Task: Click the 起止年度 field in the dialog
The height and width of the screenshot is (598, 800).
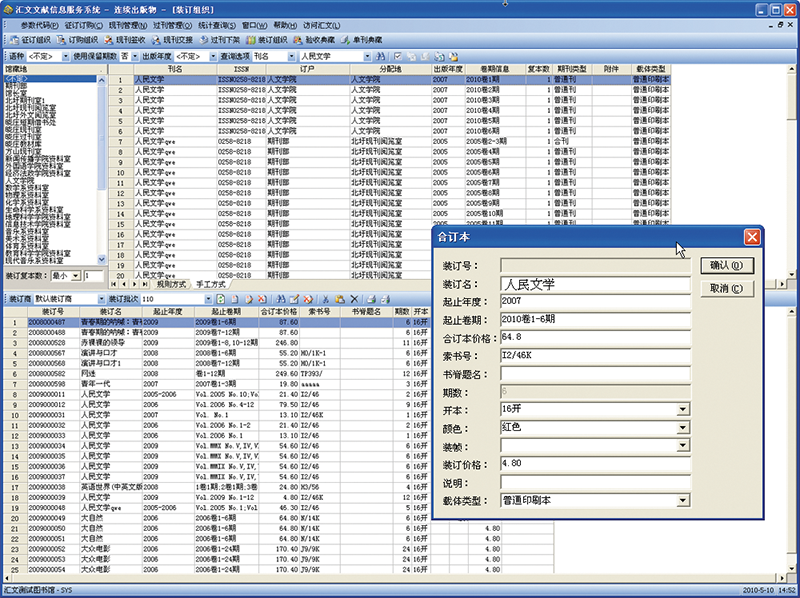Action: tap(595, 302)
